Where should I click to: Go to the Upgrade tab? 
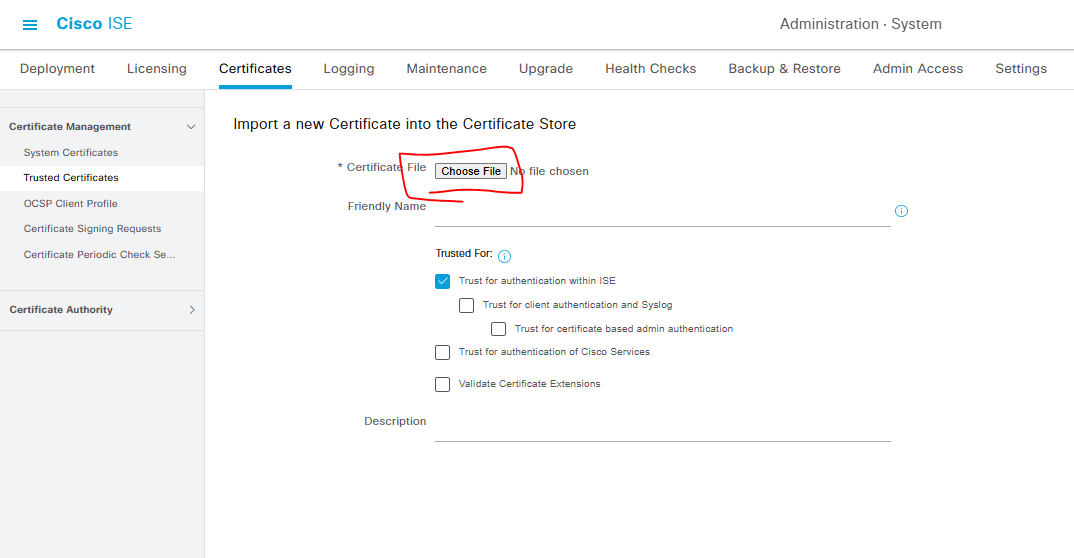(x=546, y=68)
